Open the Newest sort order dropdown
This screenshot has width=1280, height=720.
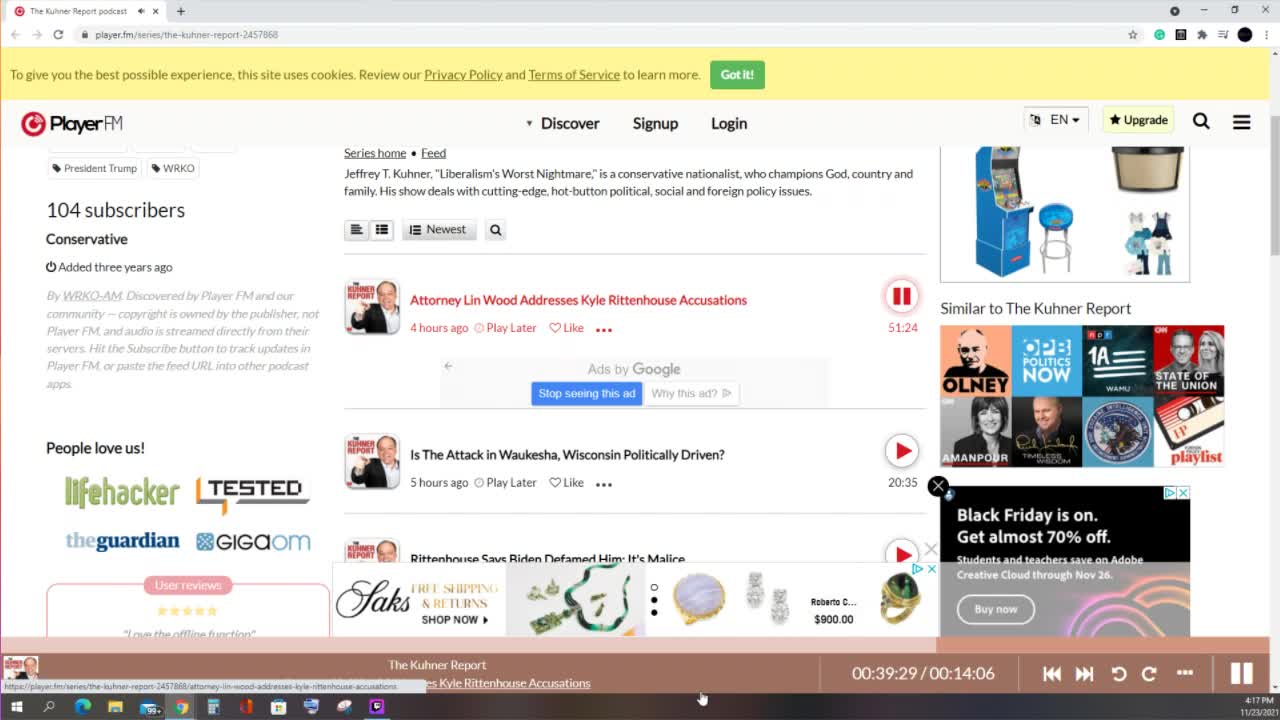coord(438,230)
